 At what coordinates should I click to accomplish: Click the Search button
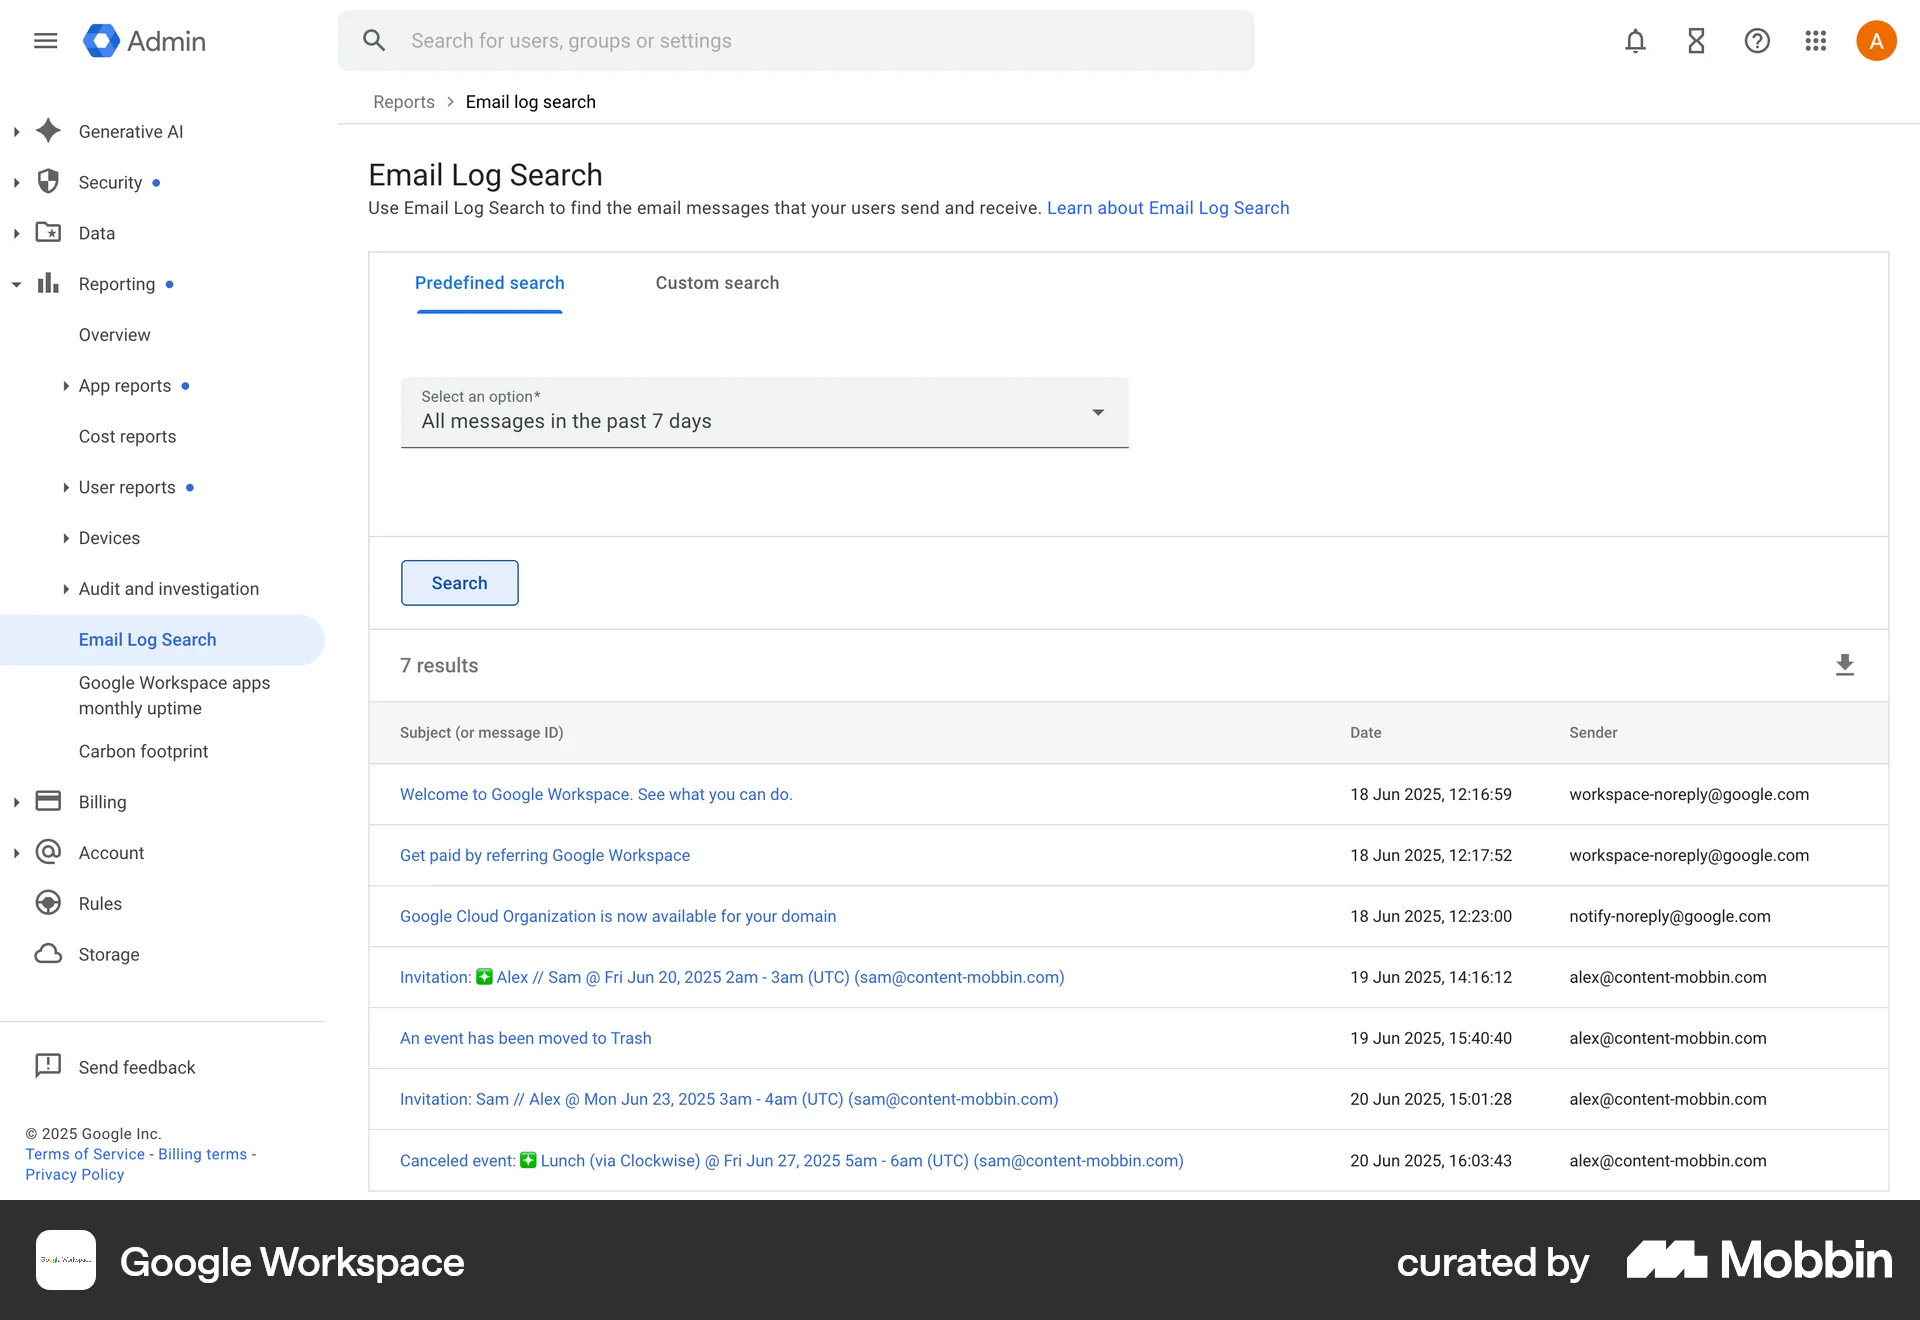[459, 582]
